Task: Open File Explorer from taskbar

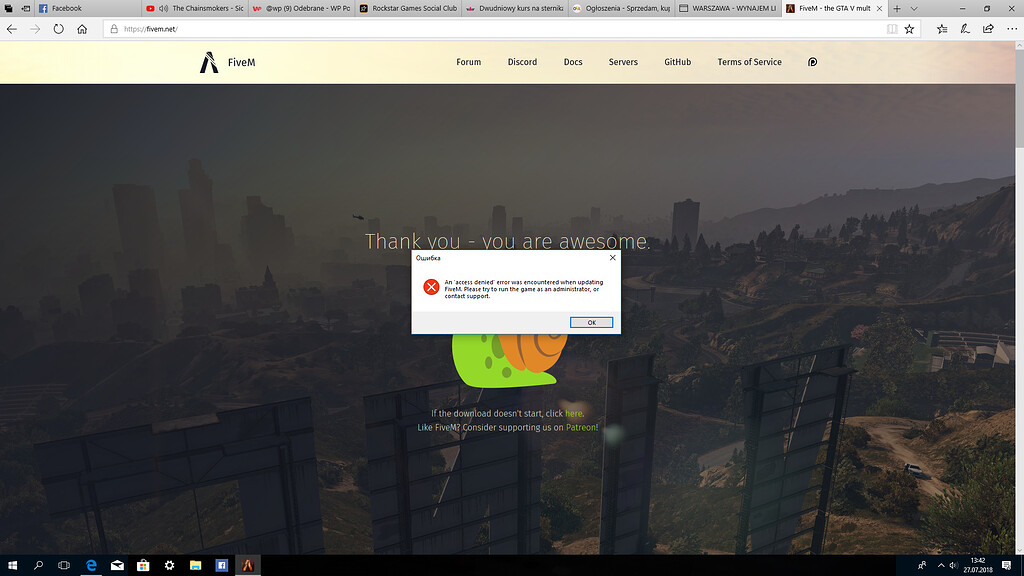Action: (x=195, y=566)
